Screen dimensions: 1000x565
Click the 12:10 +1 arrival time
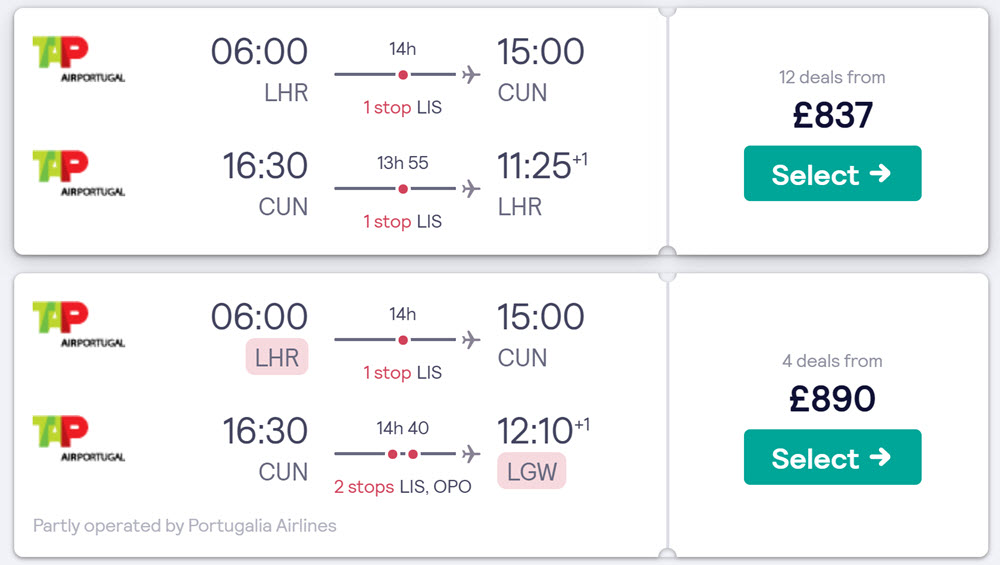coord(543,430)
